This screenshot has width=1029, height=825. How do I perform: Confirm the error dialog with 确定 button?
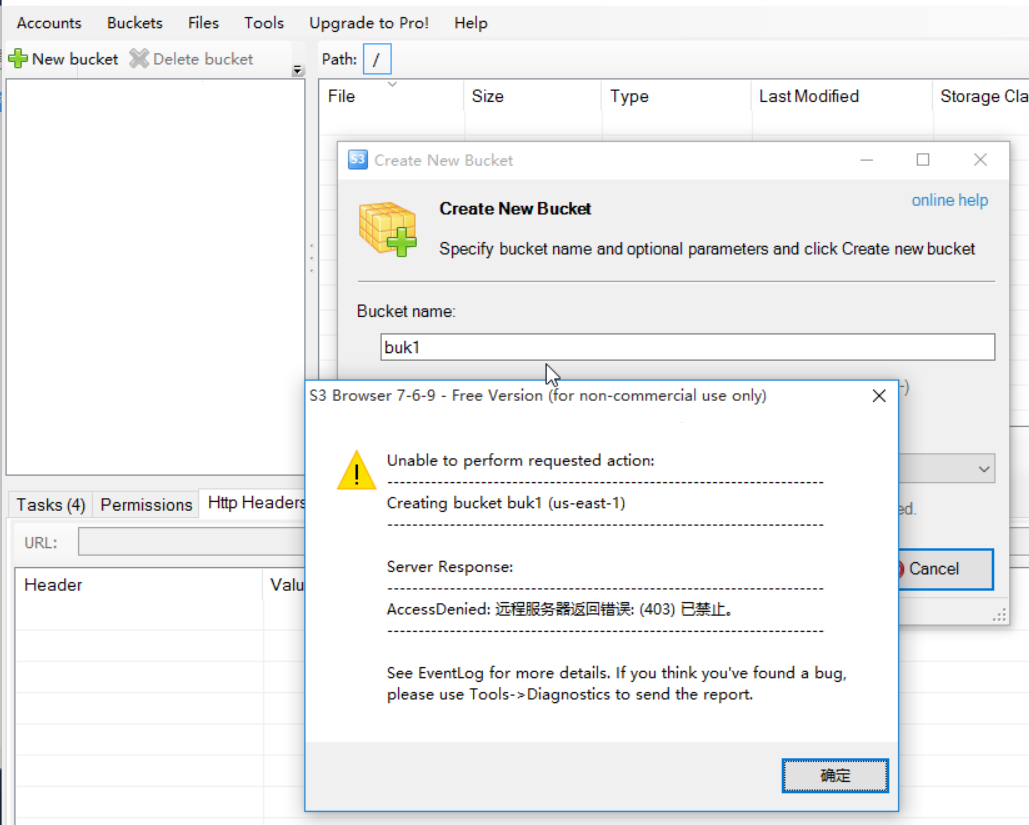835,776
